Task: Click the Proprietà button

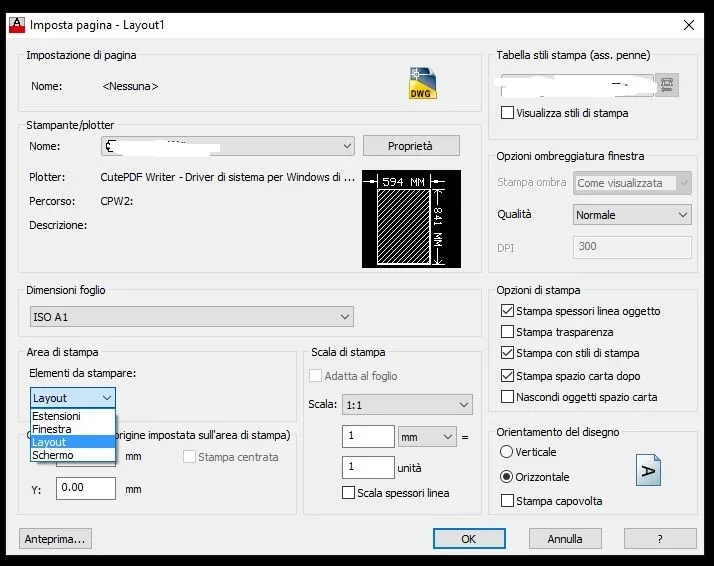Action: coord(411,146)
